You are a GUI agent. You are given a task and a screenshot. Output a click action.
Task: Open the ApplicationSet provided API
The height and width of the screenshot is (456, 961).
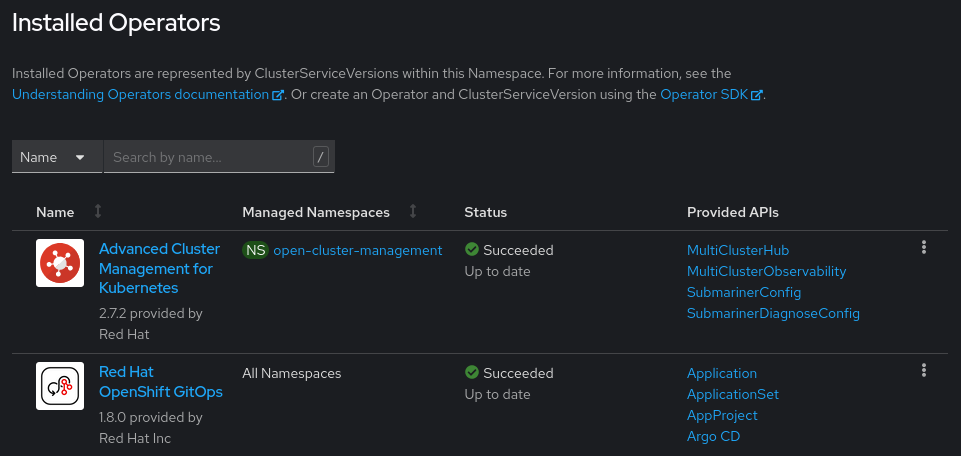[x=732, y=394]
